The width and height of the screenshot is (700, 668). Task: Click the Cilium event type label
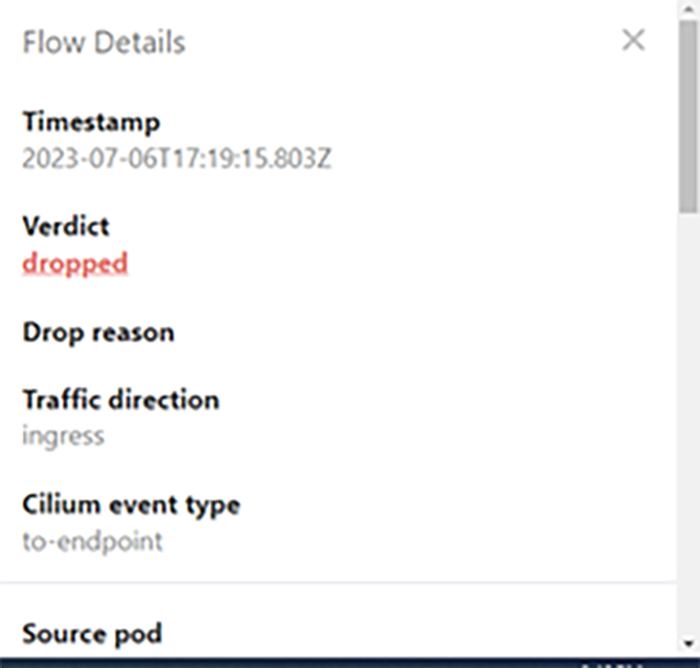pos(131,504)
